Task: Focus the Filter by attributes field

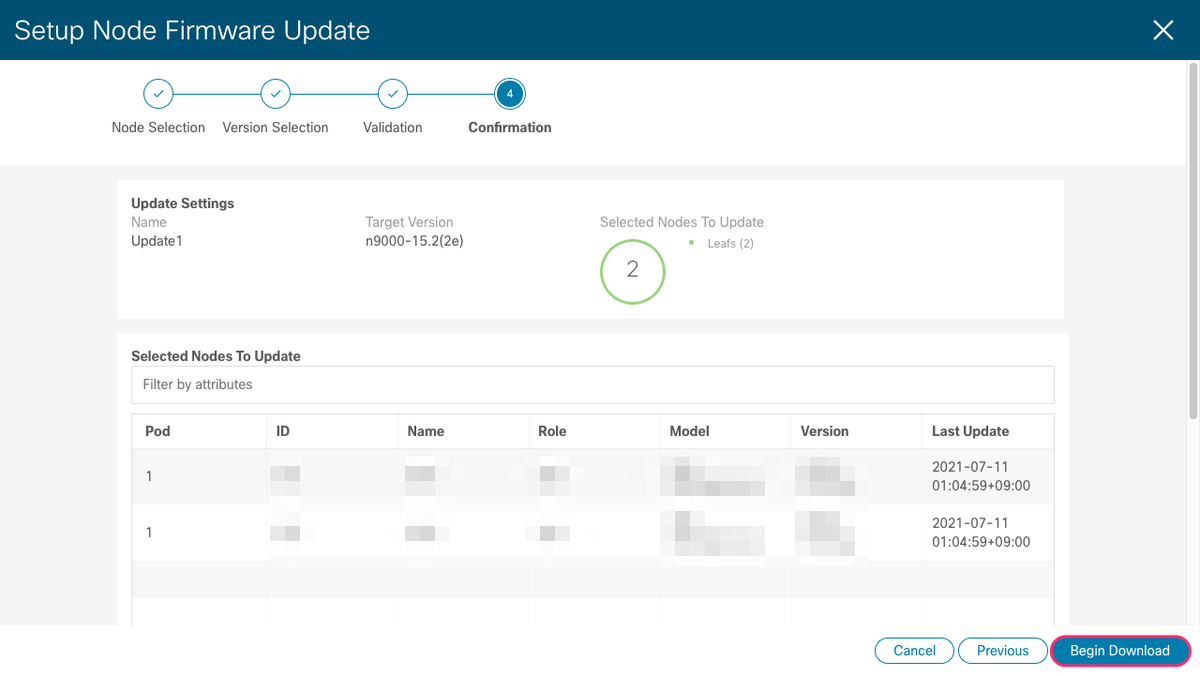Action: [593, 384]
